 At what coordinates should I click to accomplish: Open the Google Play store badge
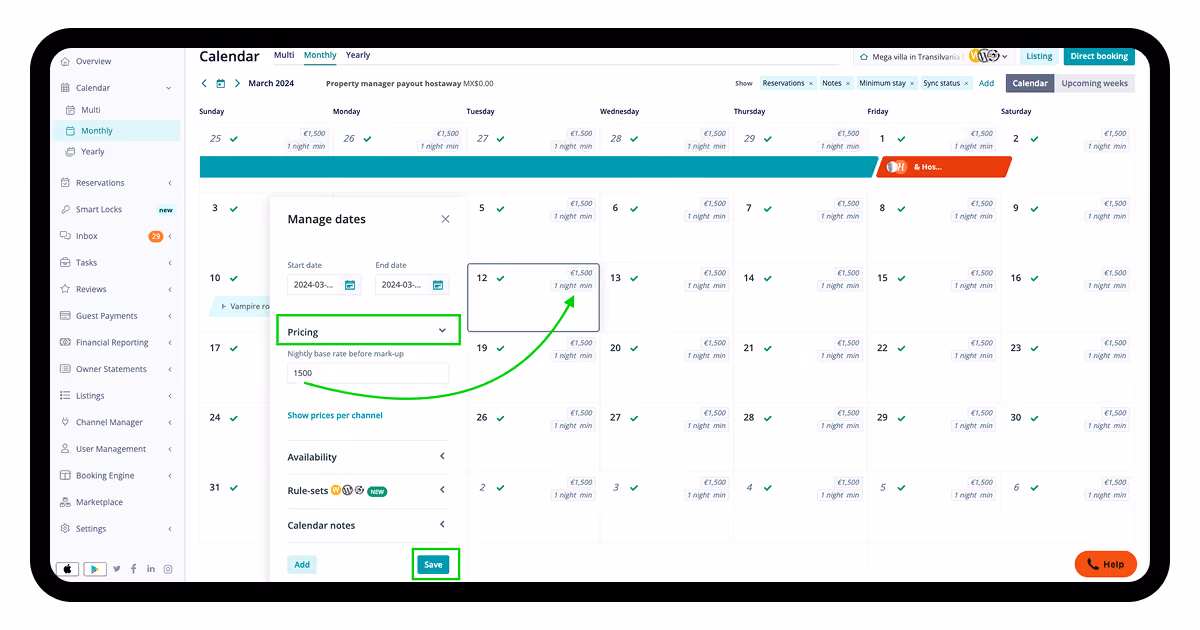pyautogui.click(x=95, y=569)
